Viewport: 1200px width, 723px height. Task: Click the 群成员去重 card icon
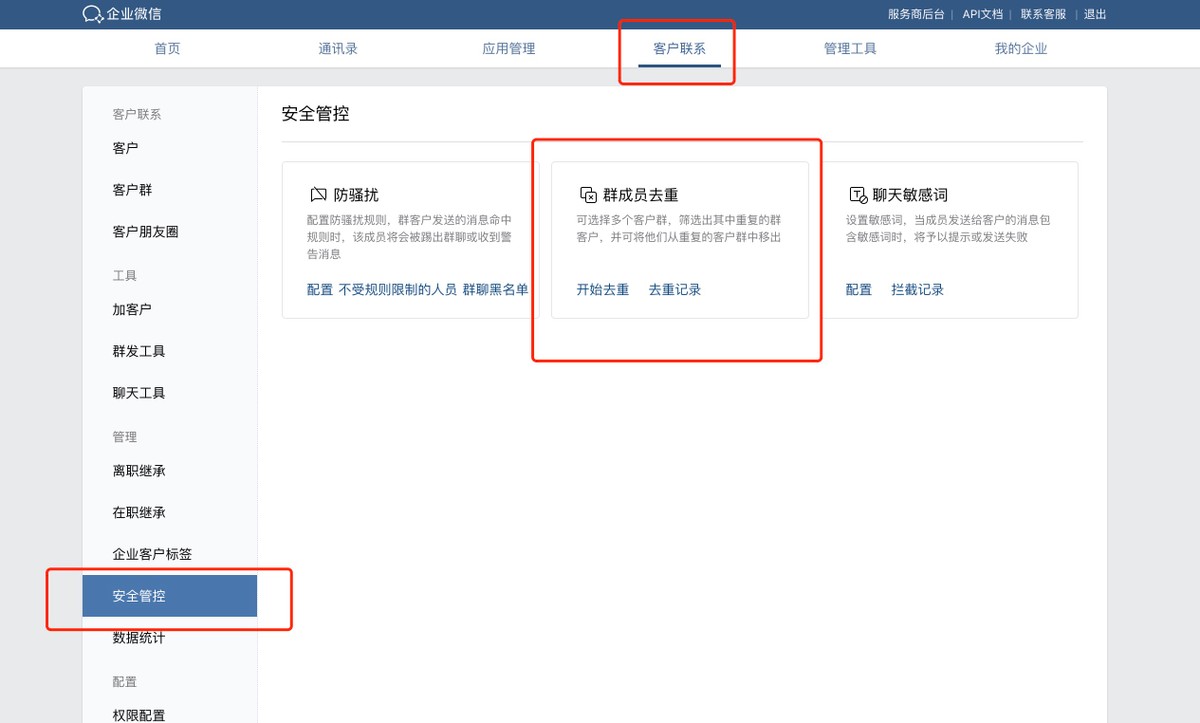590,194
